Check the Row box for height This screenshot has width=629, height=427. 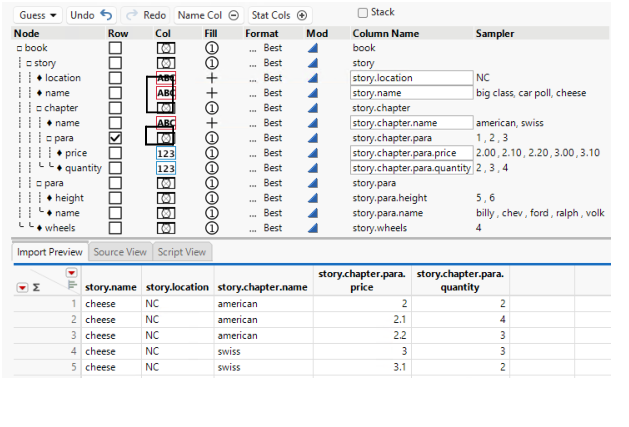tap(115, 198)
